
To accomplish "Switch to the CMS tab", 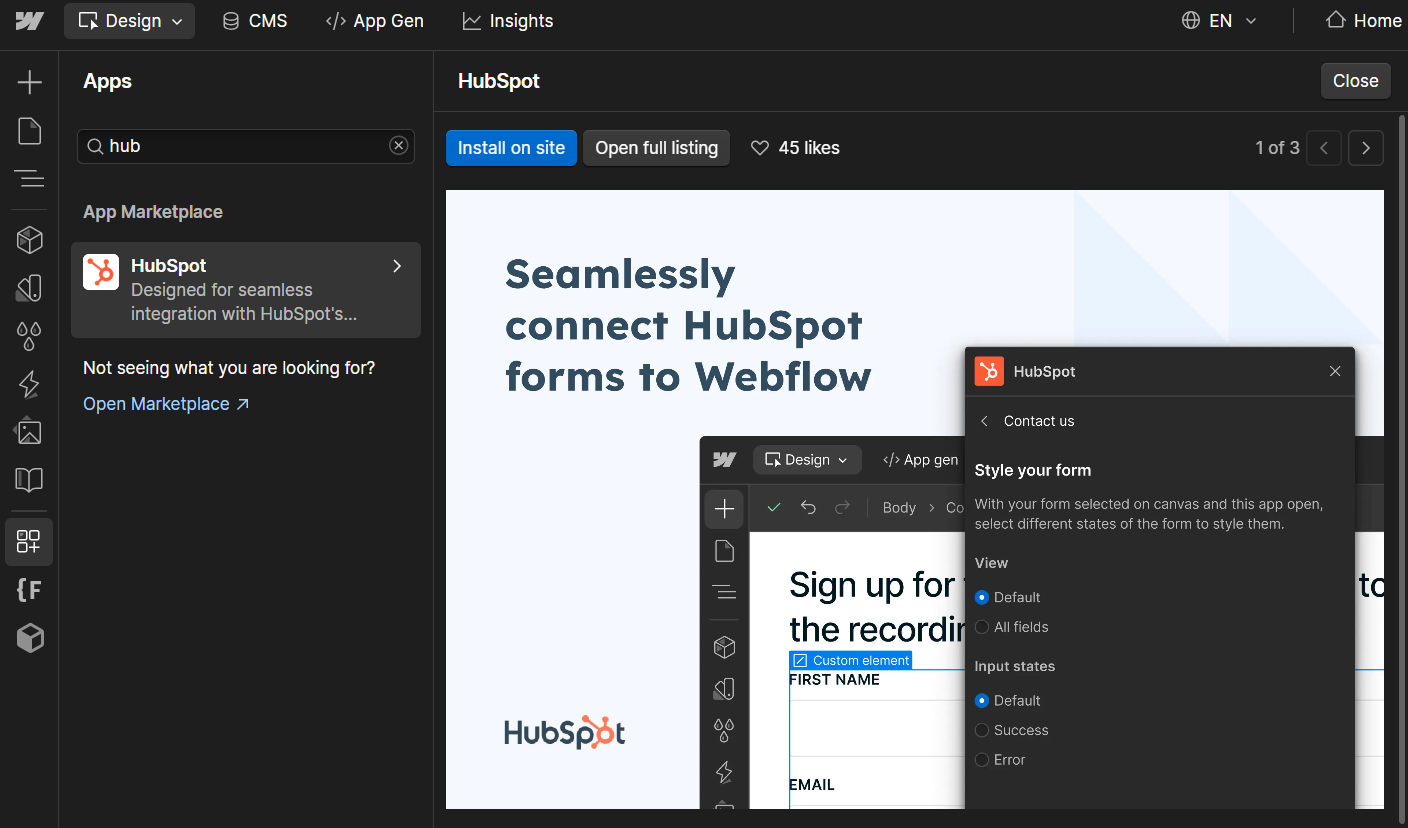I will point(254,20).
